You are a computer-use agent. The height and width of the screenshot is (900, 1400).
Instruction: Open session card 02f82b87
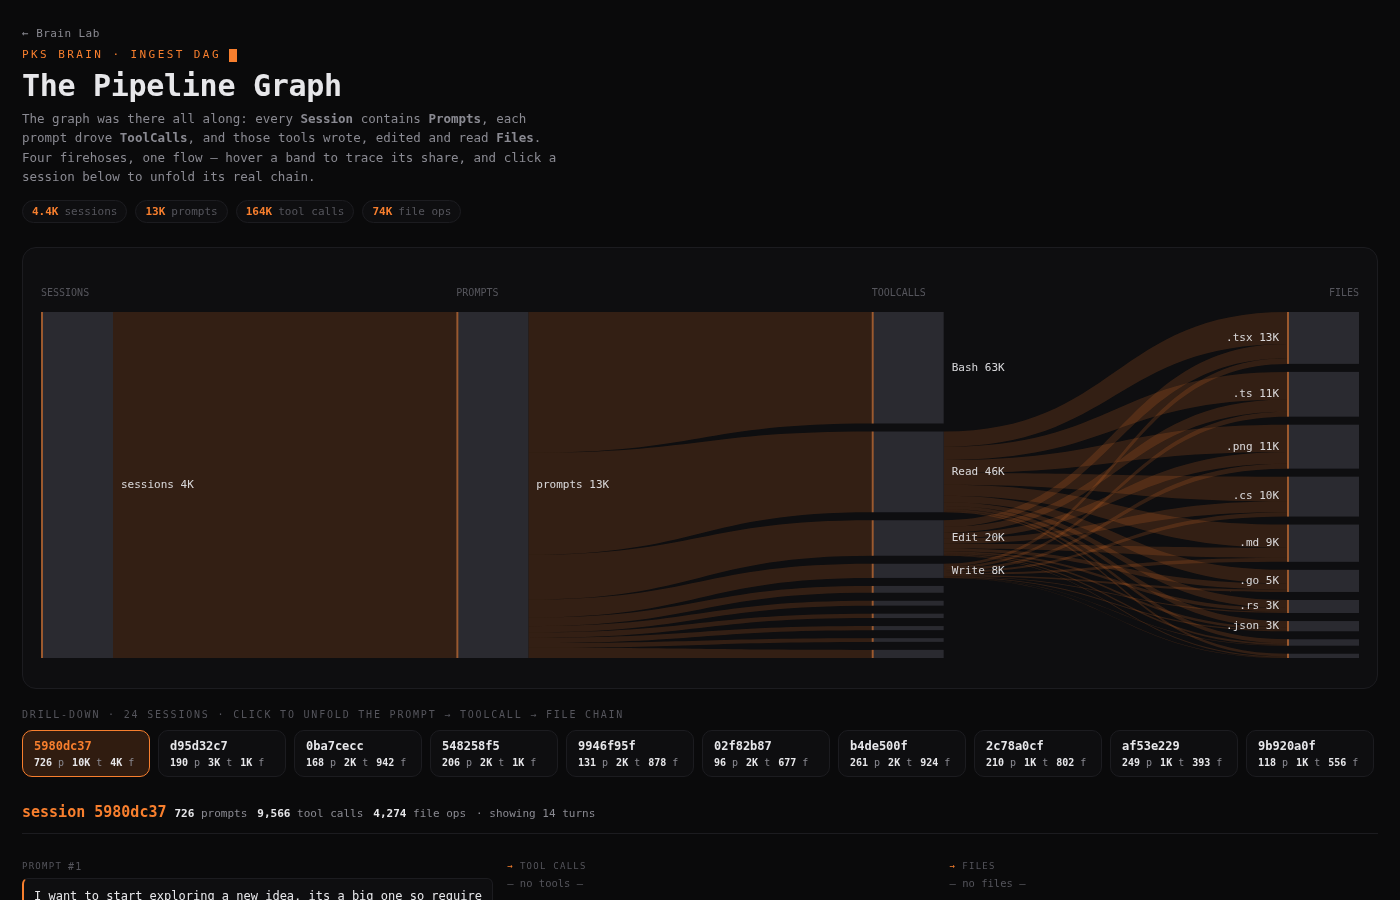766,753
